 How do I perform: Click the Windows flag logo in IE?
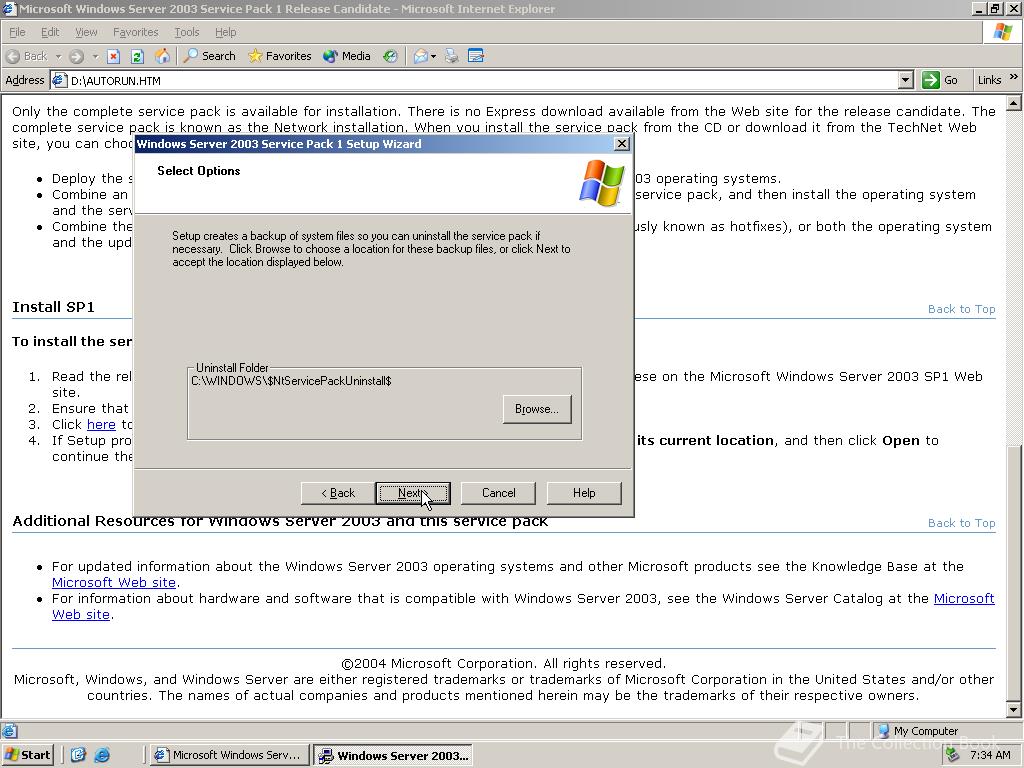(1002, 31)
